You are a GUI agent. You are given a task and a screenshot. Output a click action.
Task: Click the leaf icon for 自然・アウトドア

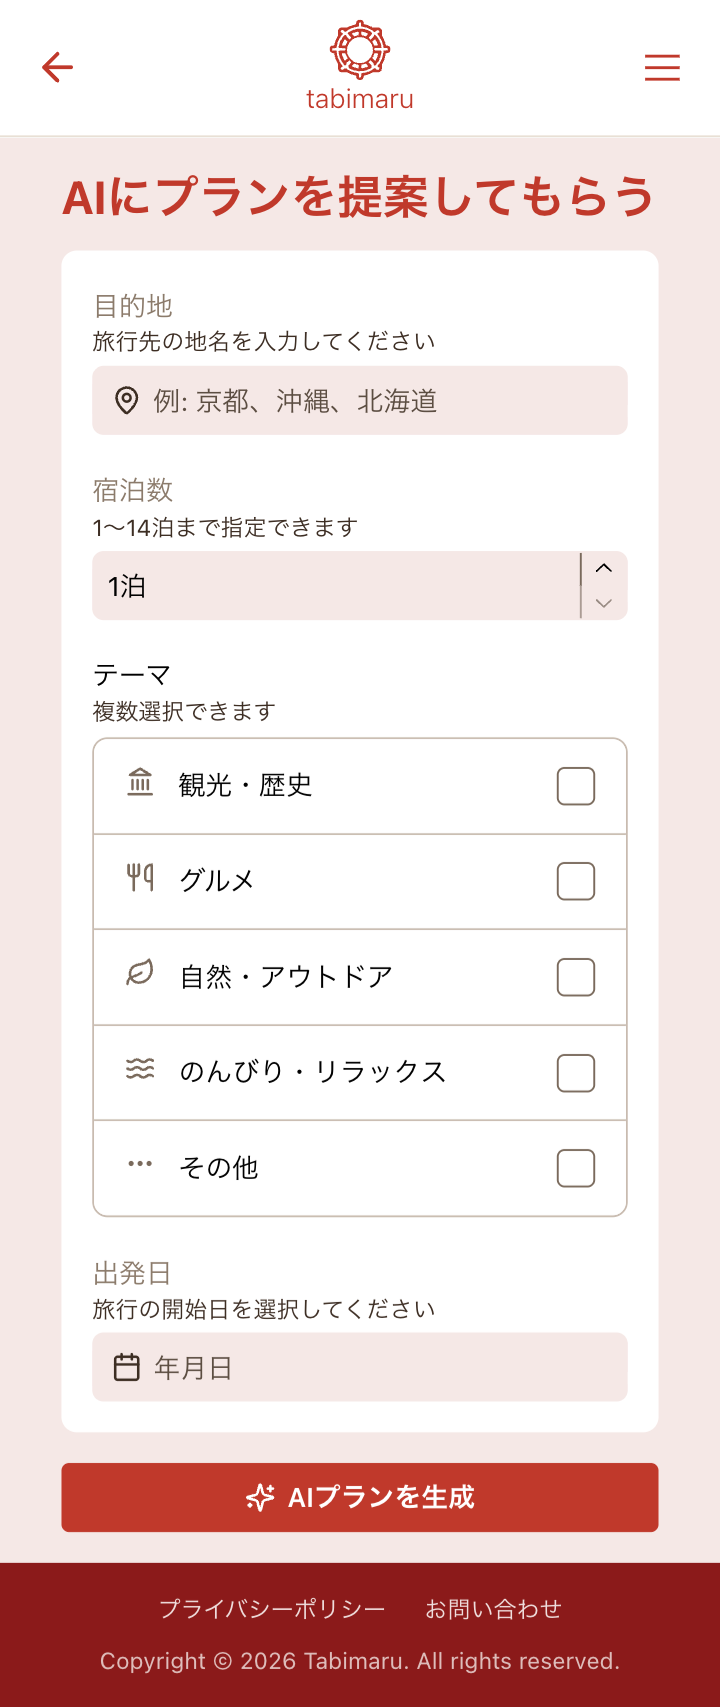[140, 974]
